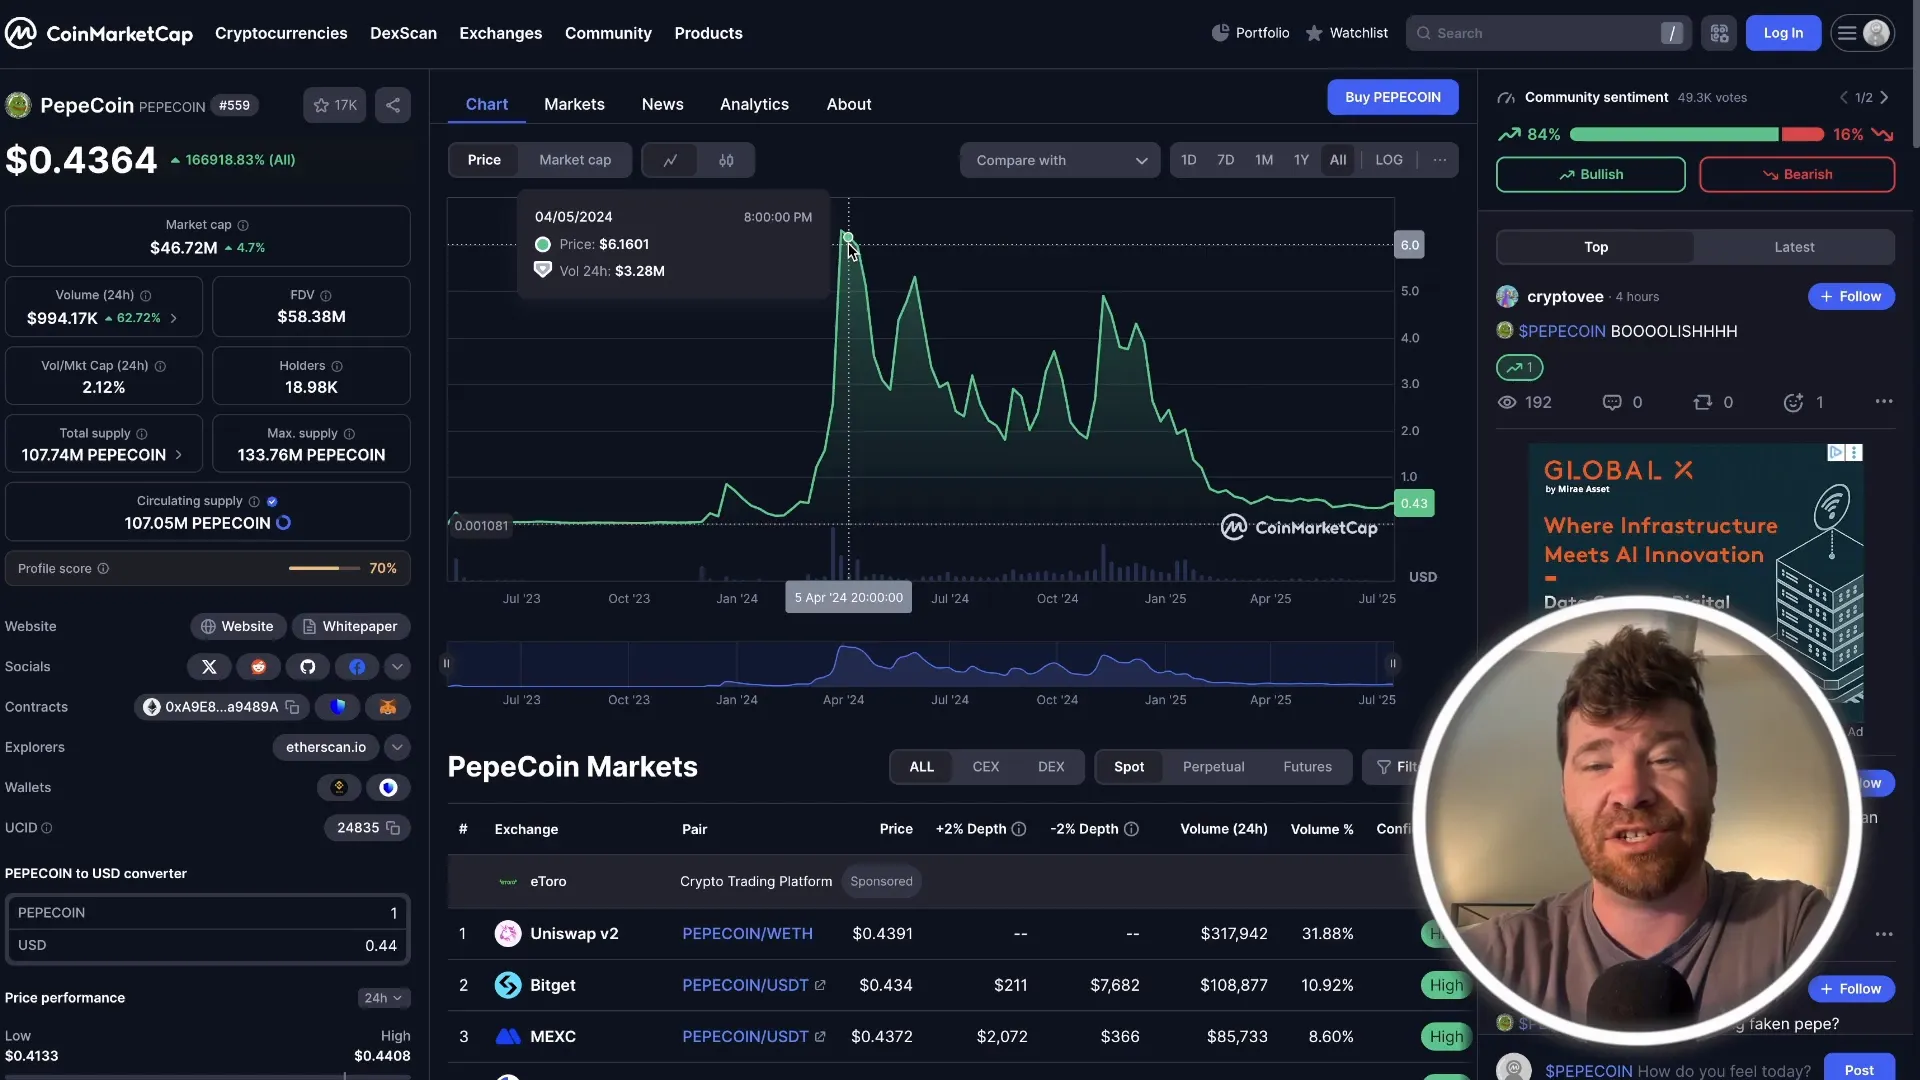1920x1080 pixels.
Task: Follow cryptovee
Action: tap(1851, 296)
